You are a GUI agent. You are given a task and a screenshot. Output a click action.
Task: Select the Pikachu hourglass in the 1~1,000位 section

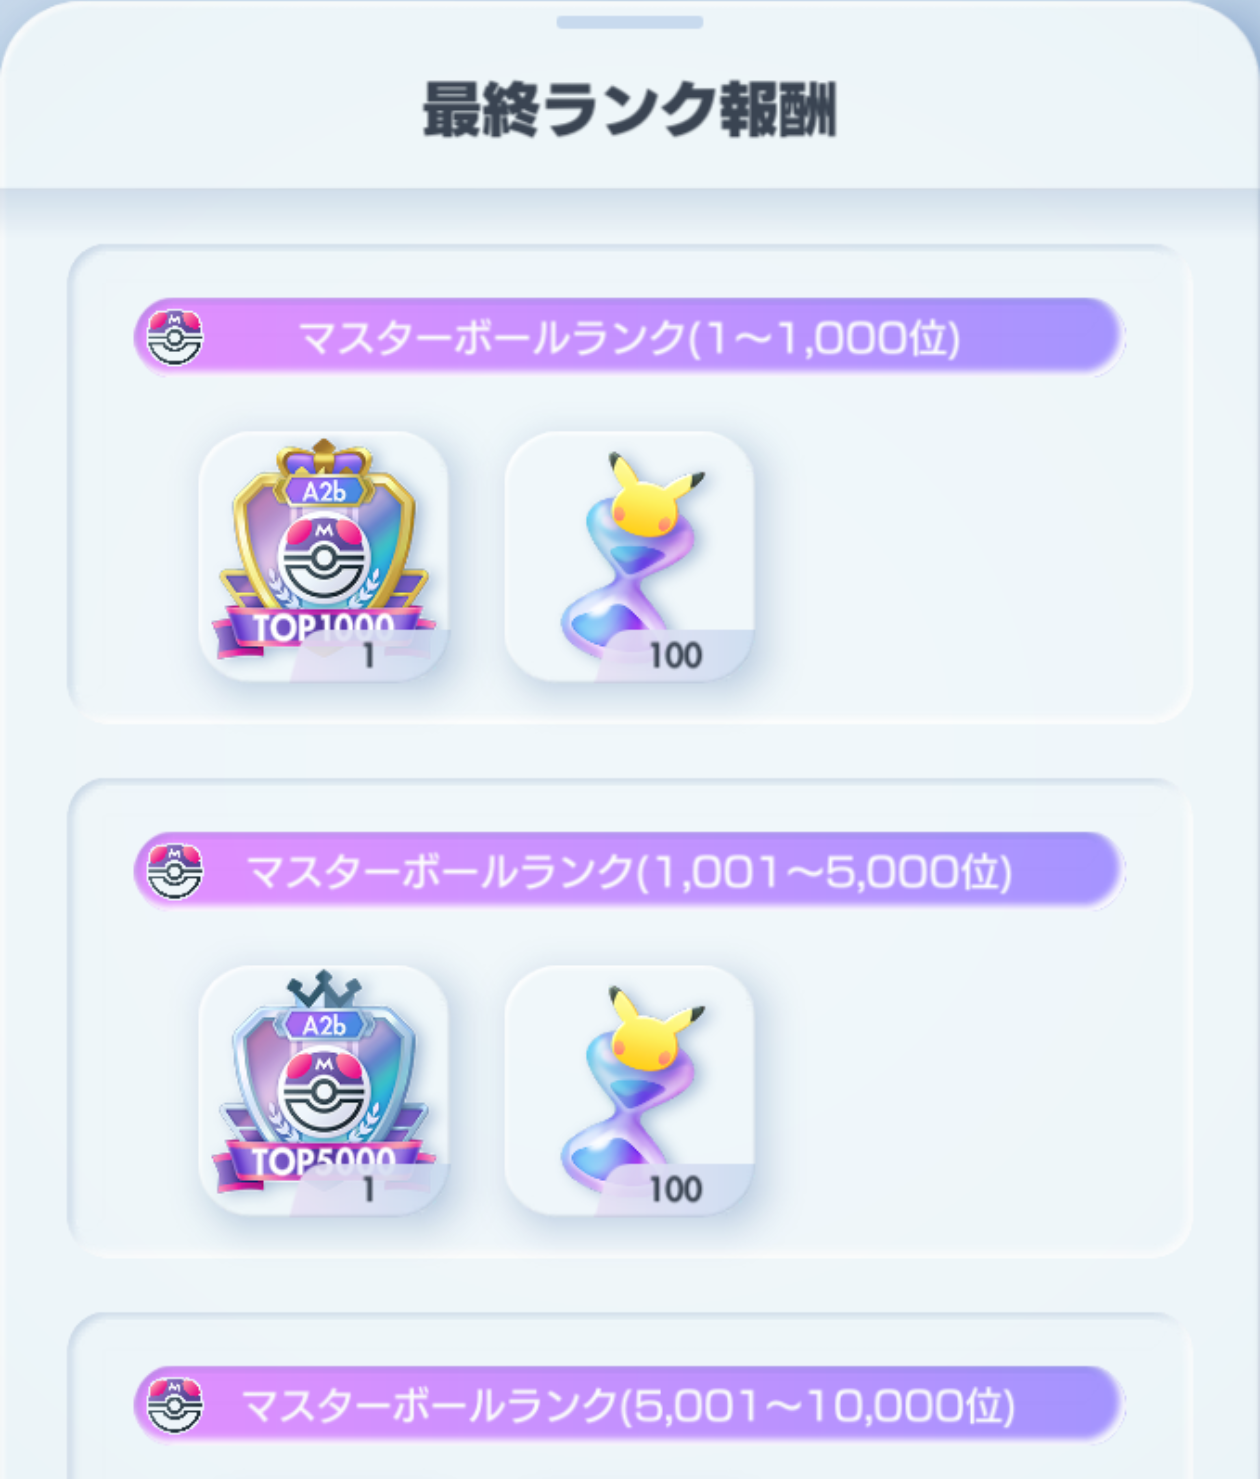(629, 556)
